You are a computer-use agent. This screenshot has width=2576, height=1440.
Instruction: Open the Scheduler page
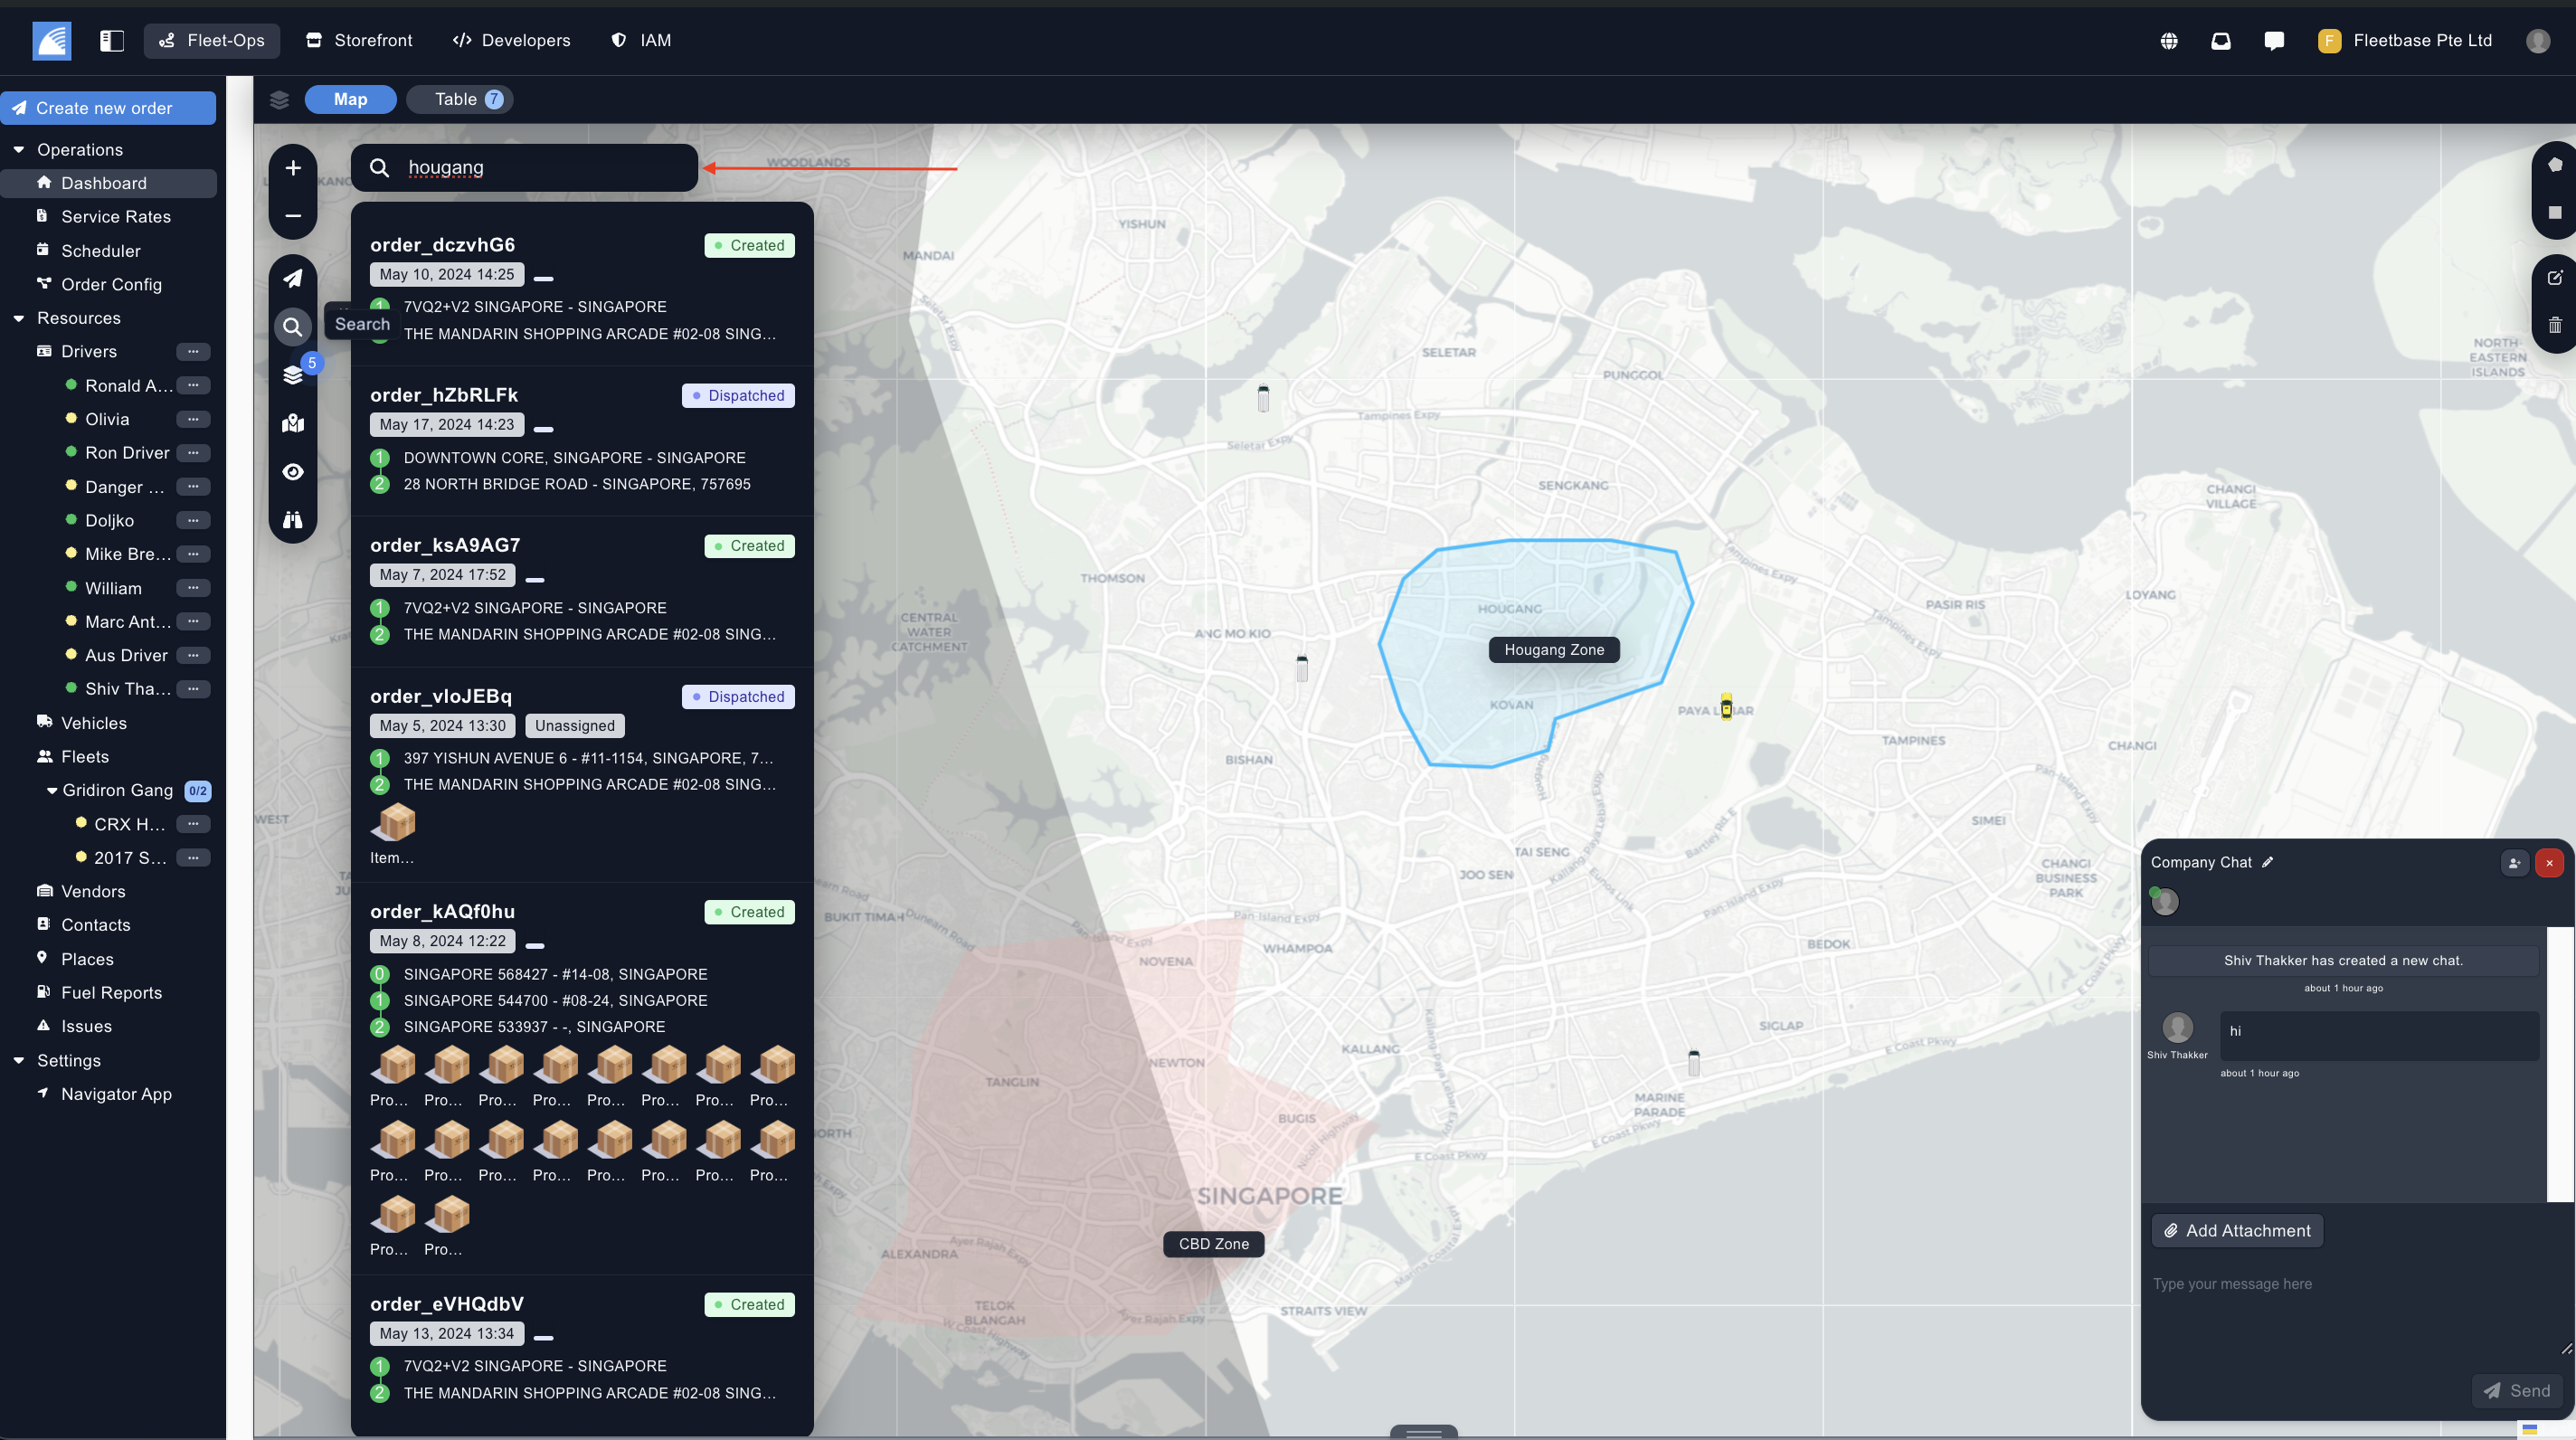(x=101, y=250)
